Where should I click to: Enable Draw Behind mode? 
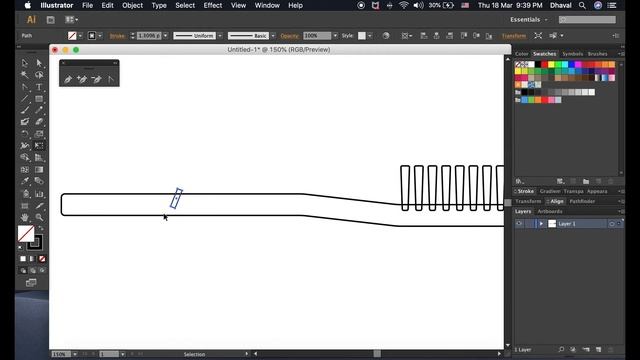tap(32, 270)
